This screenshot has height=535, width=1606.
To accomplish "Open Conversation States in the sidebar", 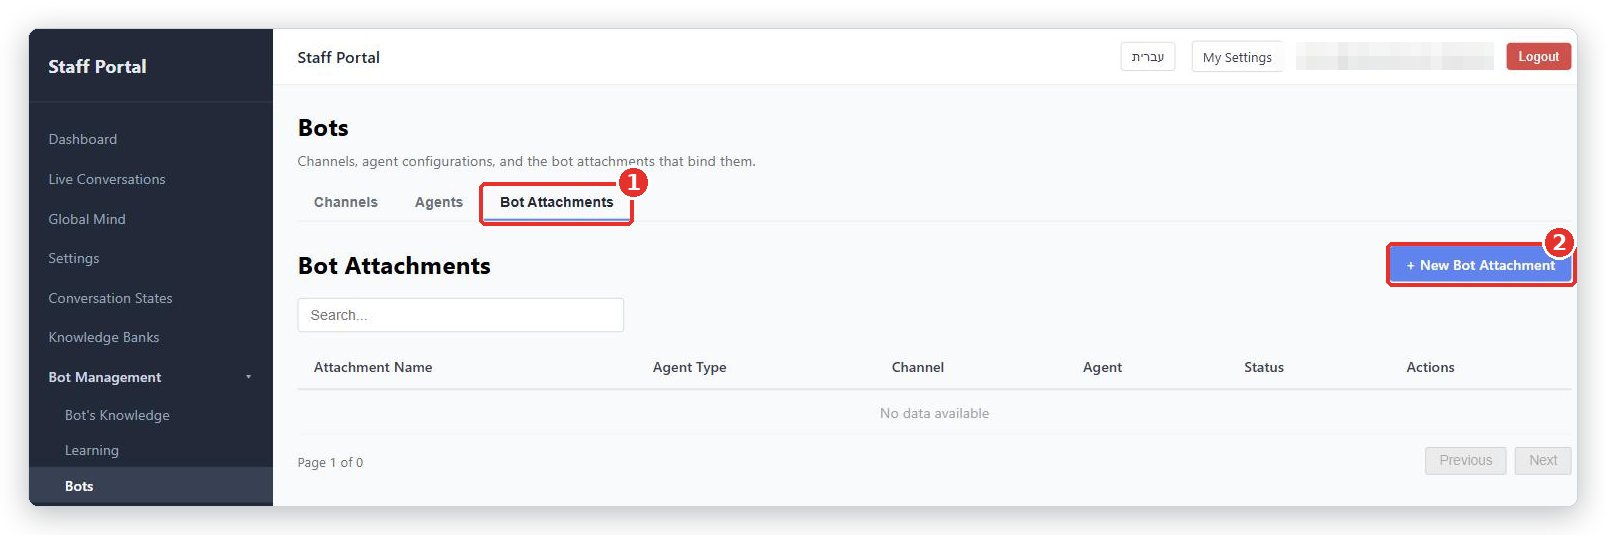I will pos(110,298).
